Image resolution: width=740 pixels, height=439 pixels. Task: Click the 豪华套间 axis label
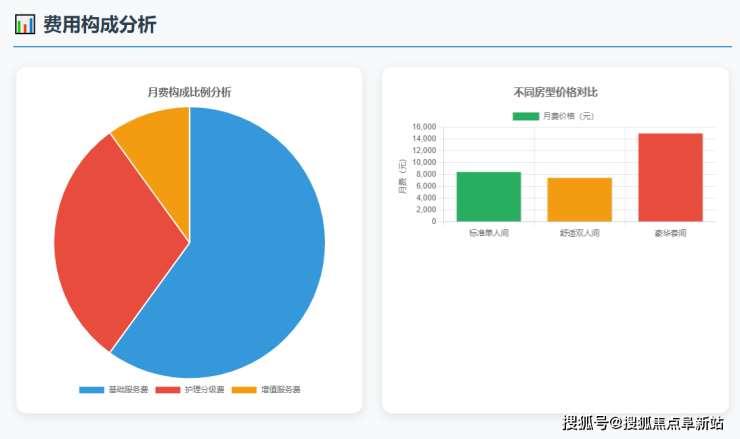(670, 233)
